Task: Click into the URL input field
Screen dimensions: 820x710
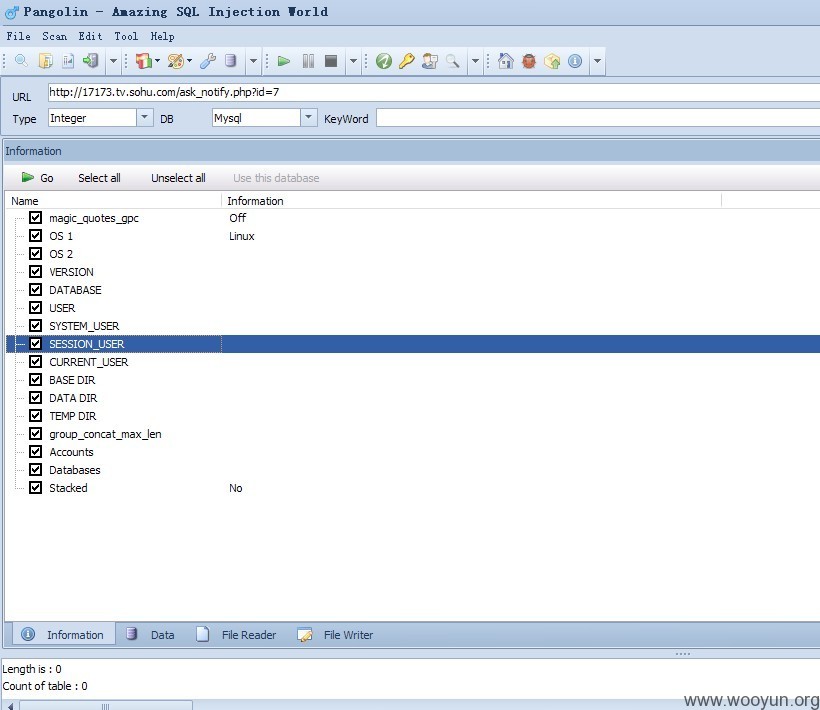Action: (434, 93)
